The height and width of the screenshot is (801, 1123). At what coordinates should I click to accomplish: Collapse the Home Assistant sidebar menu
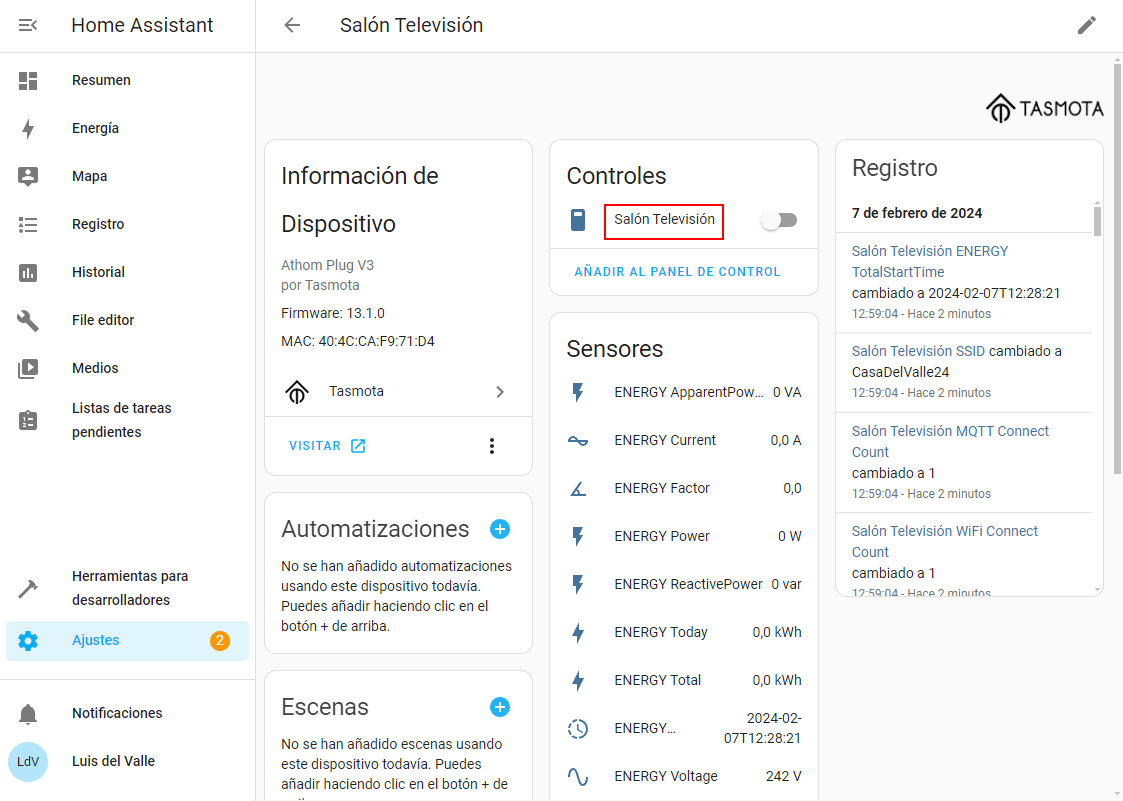[x=28, y=26]
